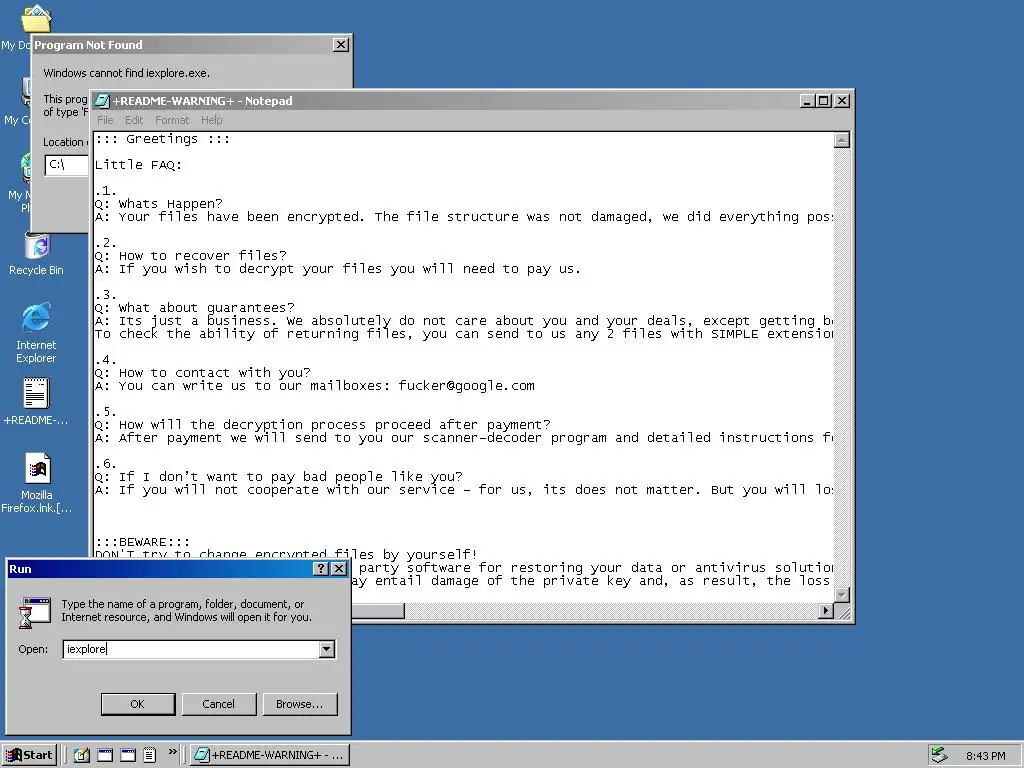Click the Run dialog hourglass program icon
The height and width of the screenshot is (768, 1024).
point(35,612)
